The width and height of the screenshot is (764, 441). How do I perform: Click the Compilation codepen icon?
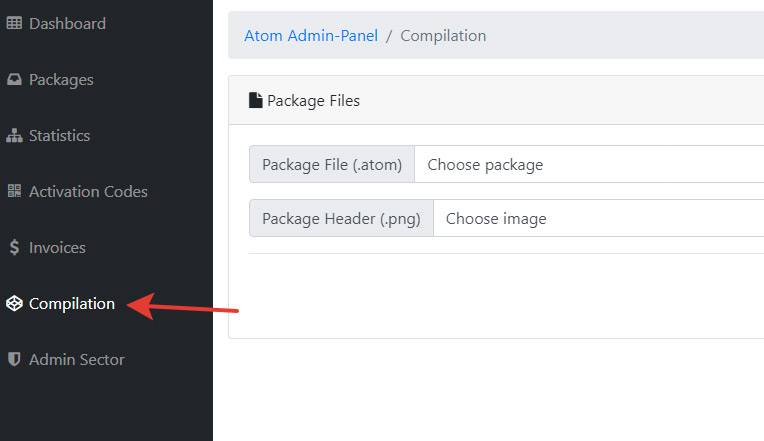click(14, 304)
